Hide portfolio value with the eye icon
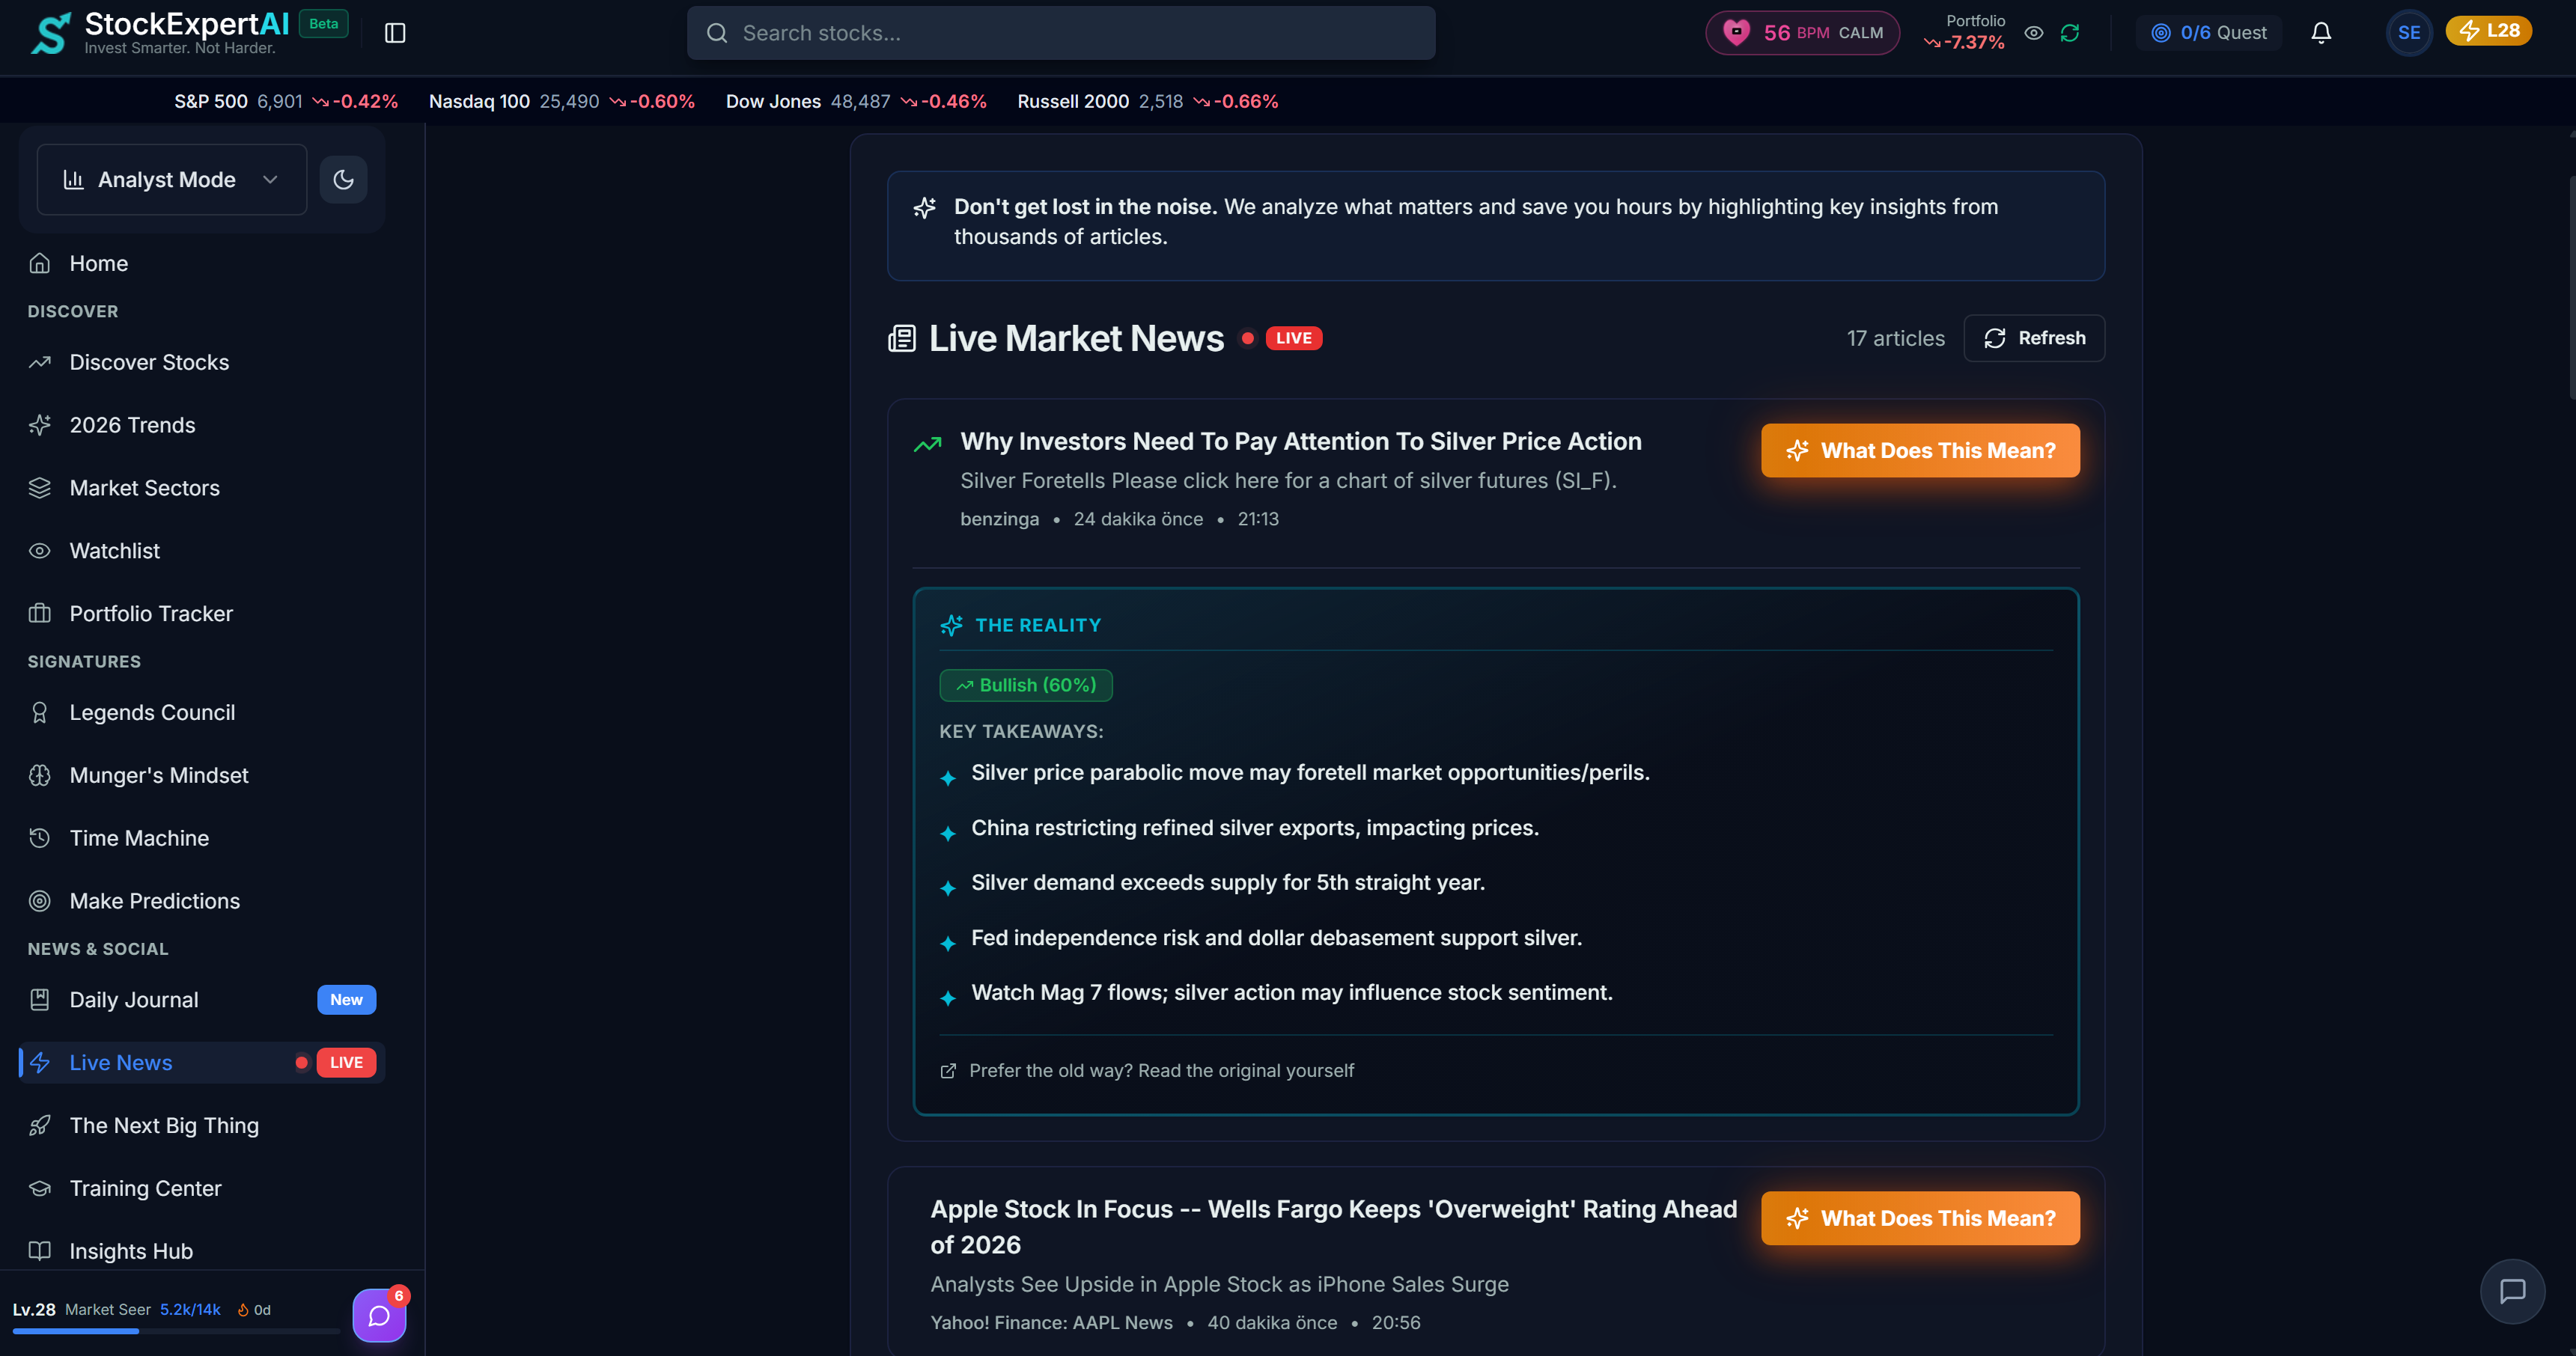 point(2034,32)
